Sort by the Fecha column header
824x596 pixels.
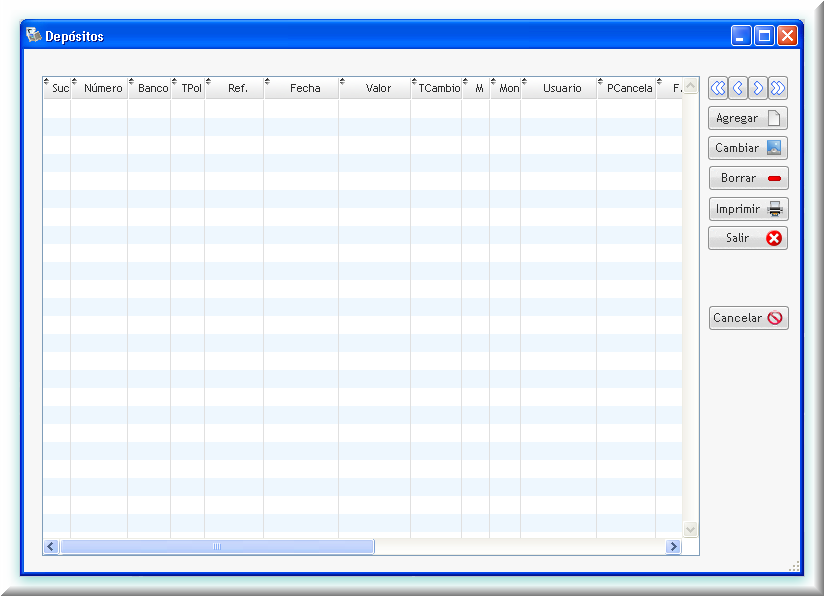pyautogui.click(x=302, y=88)
